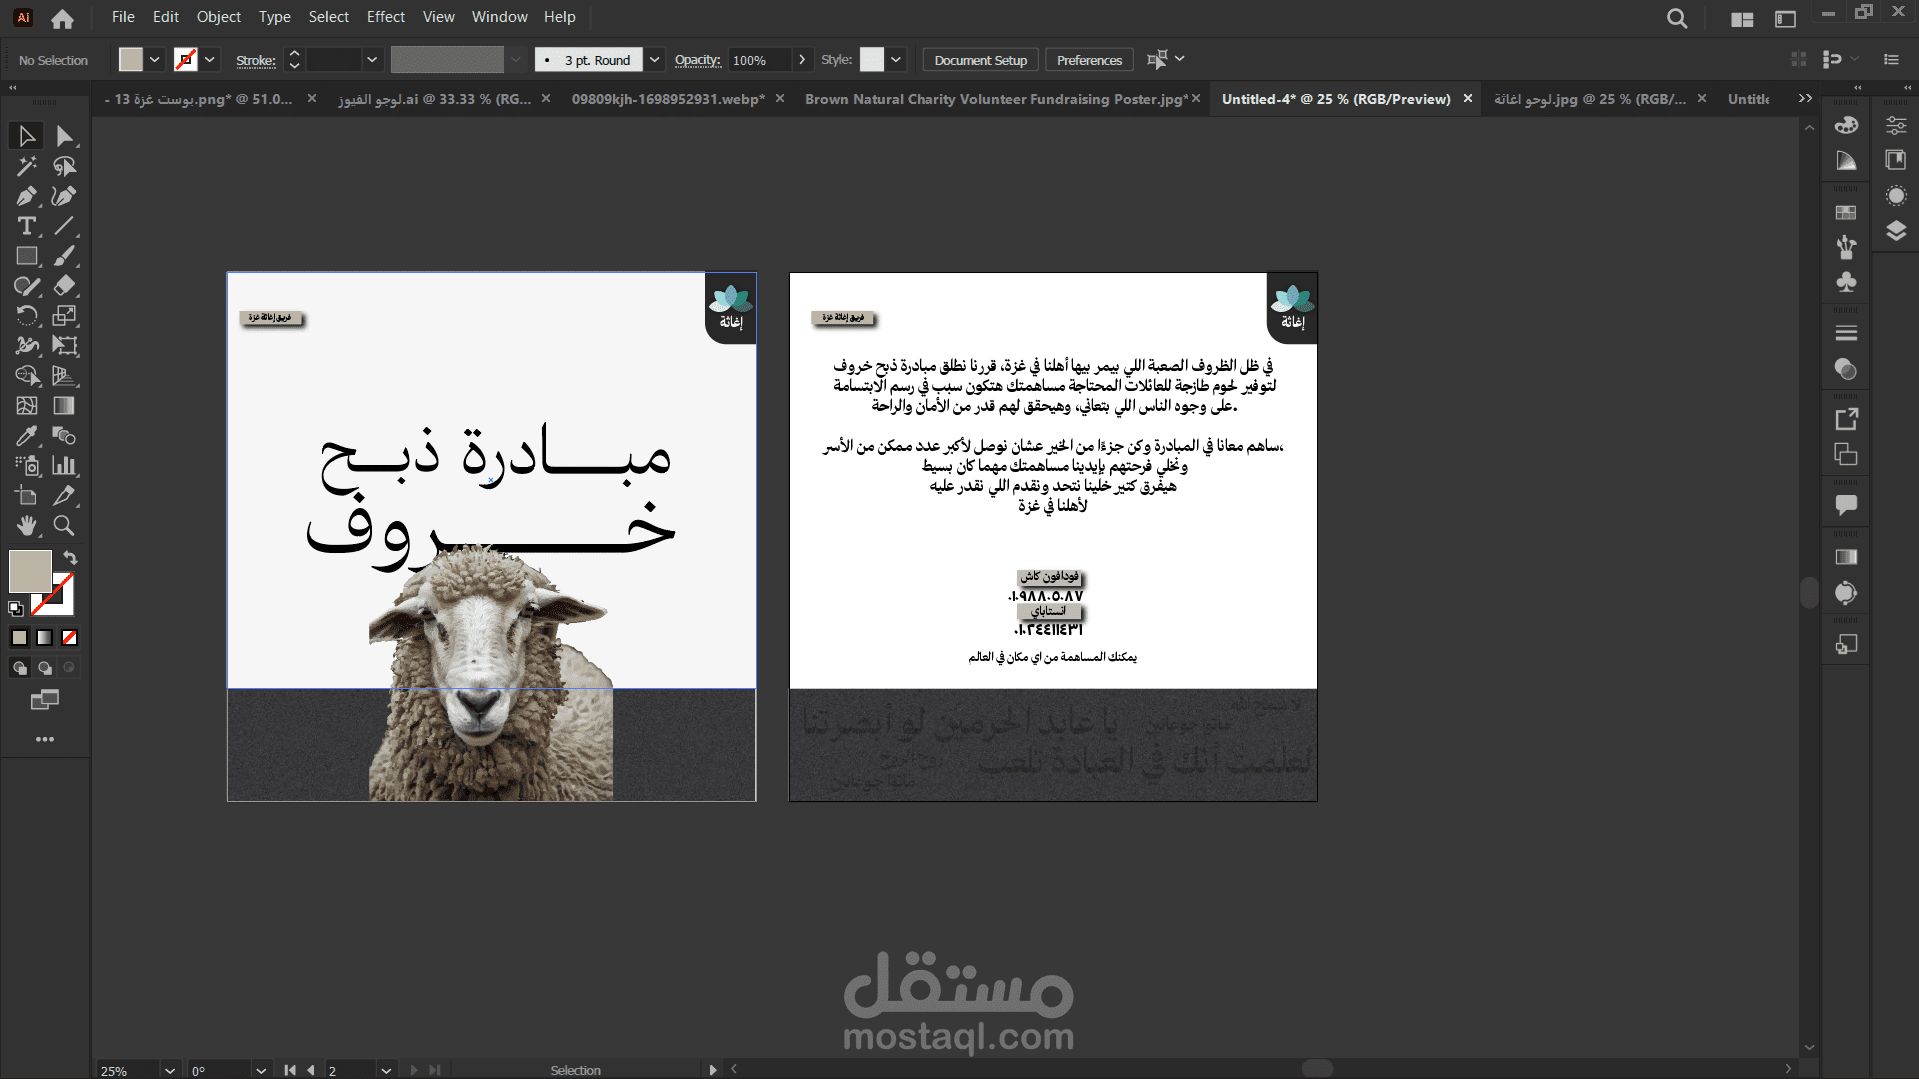Open the Effect menu
Viewport: 1919px width, 1079px height.
pos(386,17)
